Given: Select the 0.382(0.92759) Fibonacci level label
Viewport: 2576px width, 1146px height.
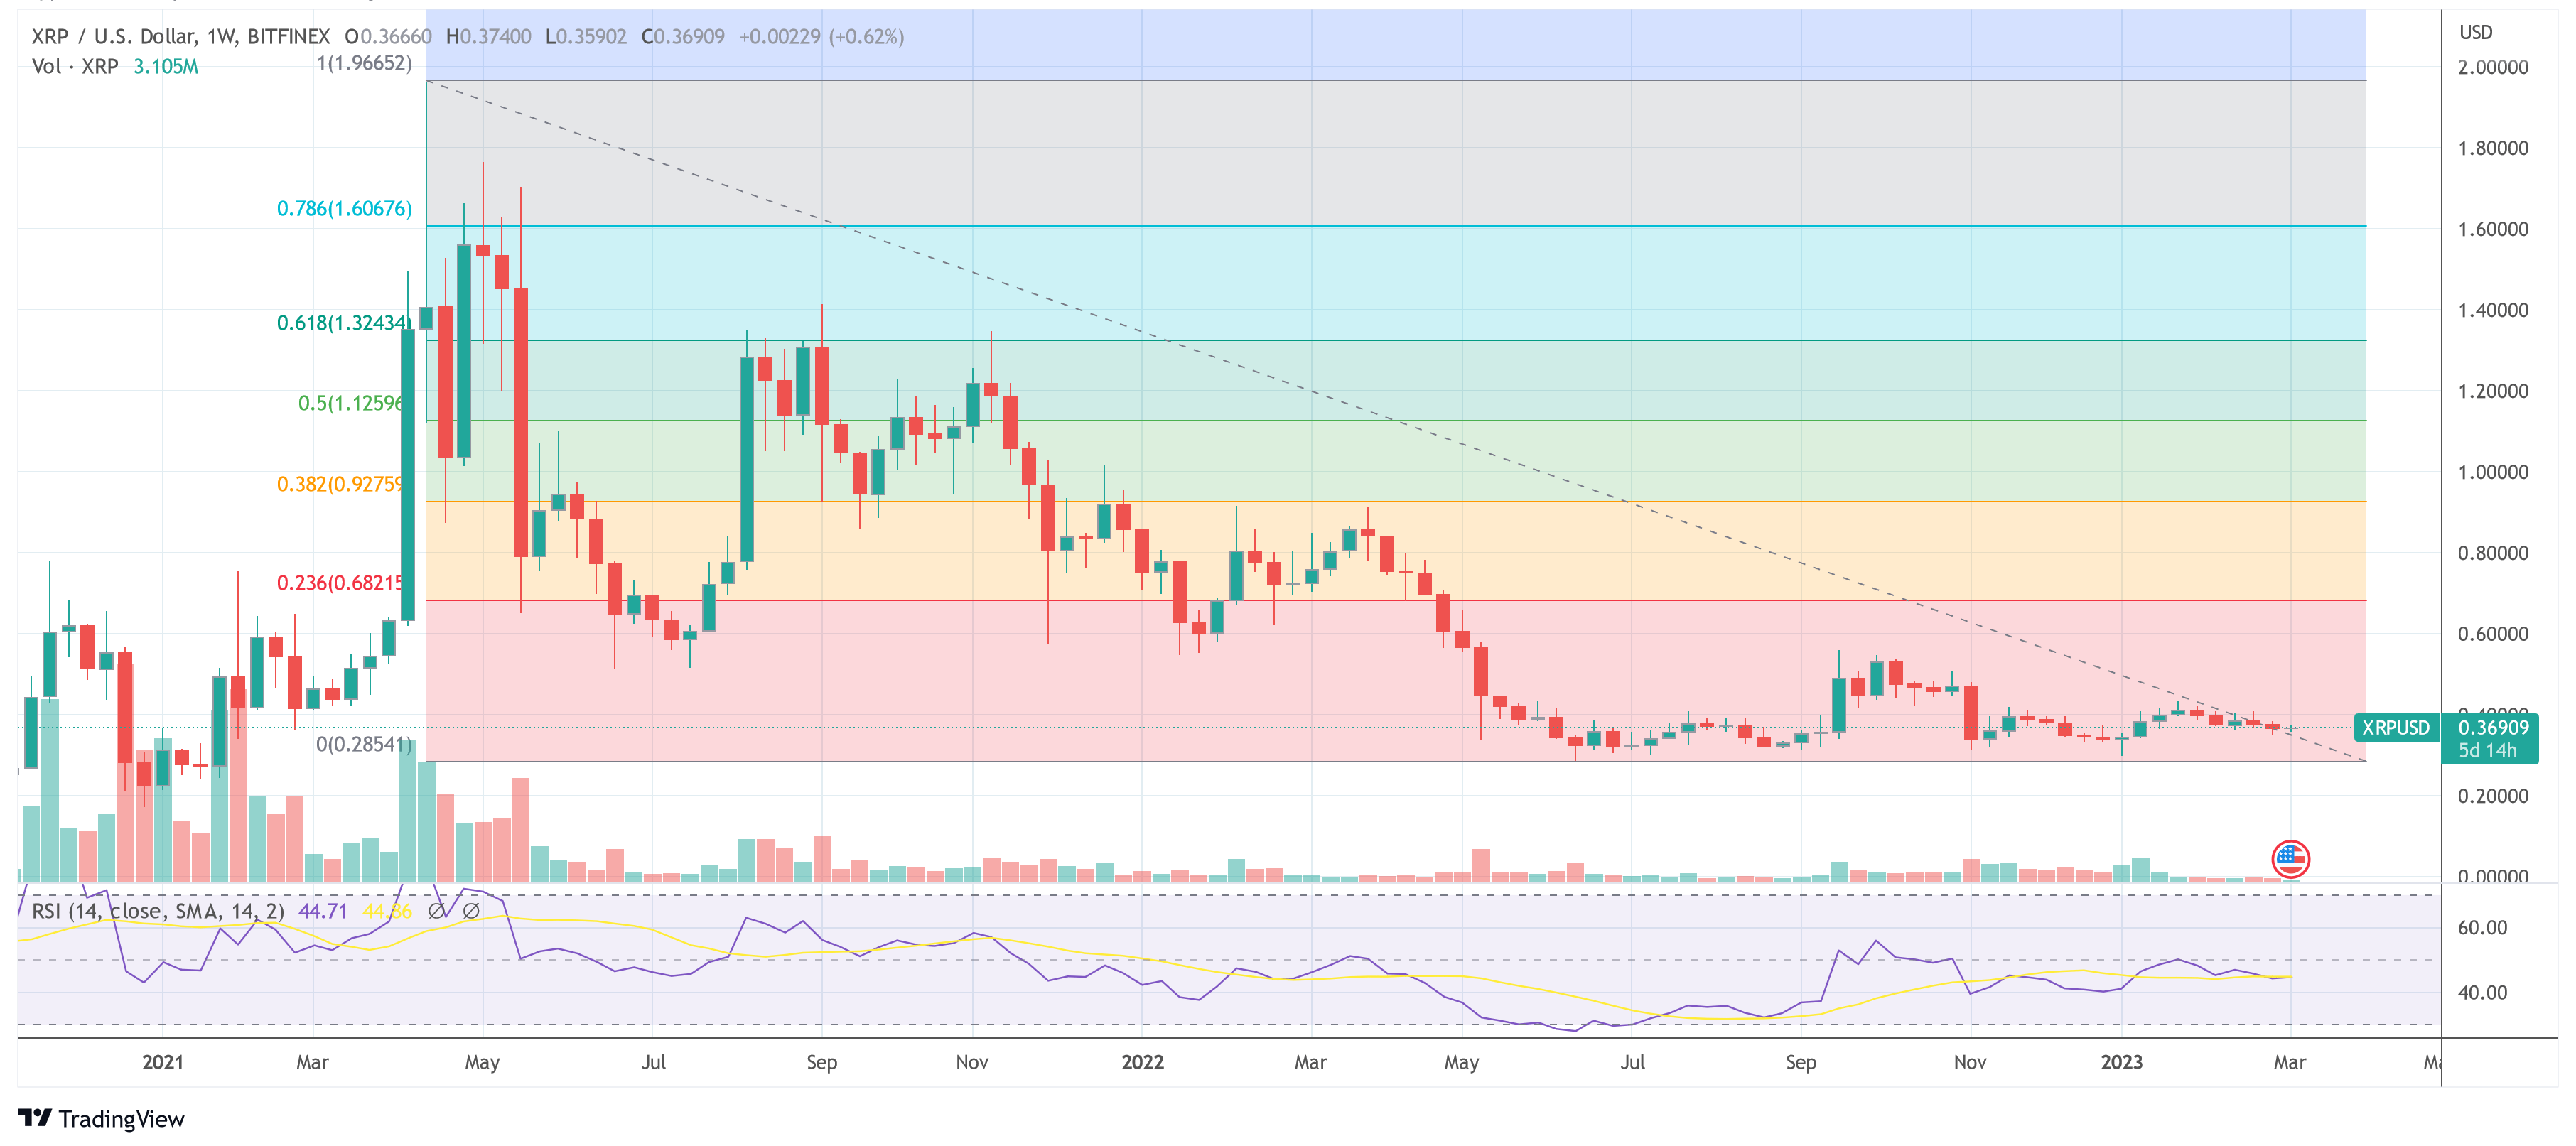Looking at the screenshot, I should 340,484.
